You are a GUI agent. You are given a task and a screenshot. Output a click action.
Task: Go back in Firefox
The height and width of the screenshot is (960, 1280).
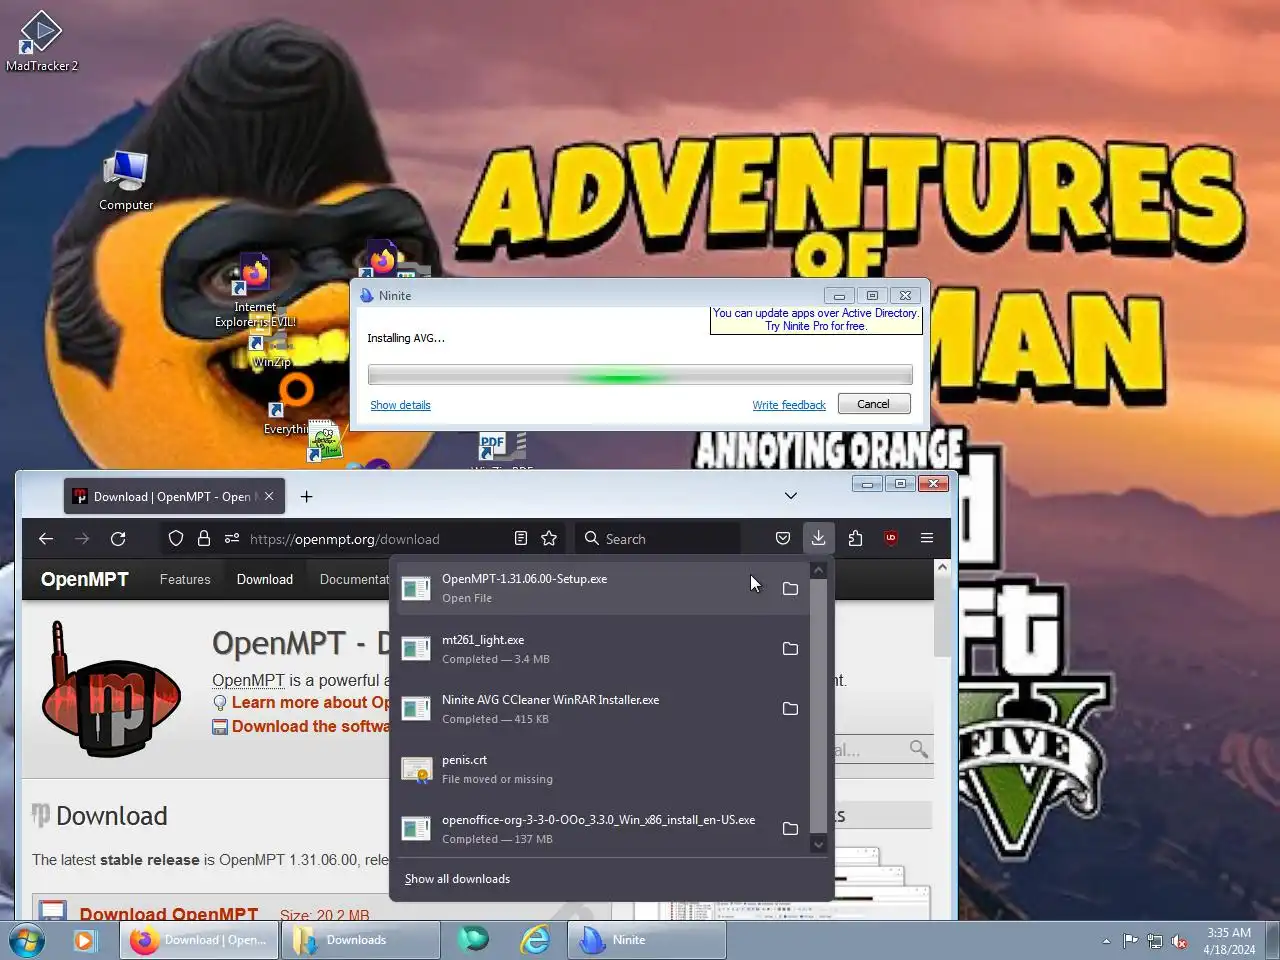point(46,539)
